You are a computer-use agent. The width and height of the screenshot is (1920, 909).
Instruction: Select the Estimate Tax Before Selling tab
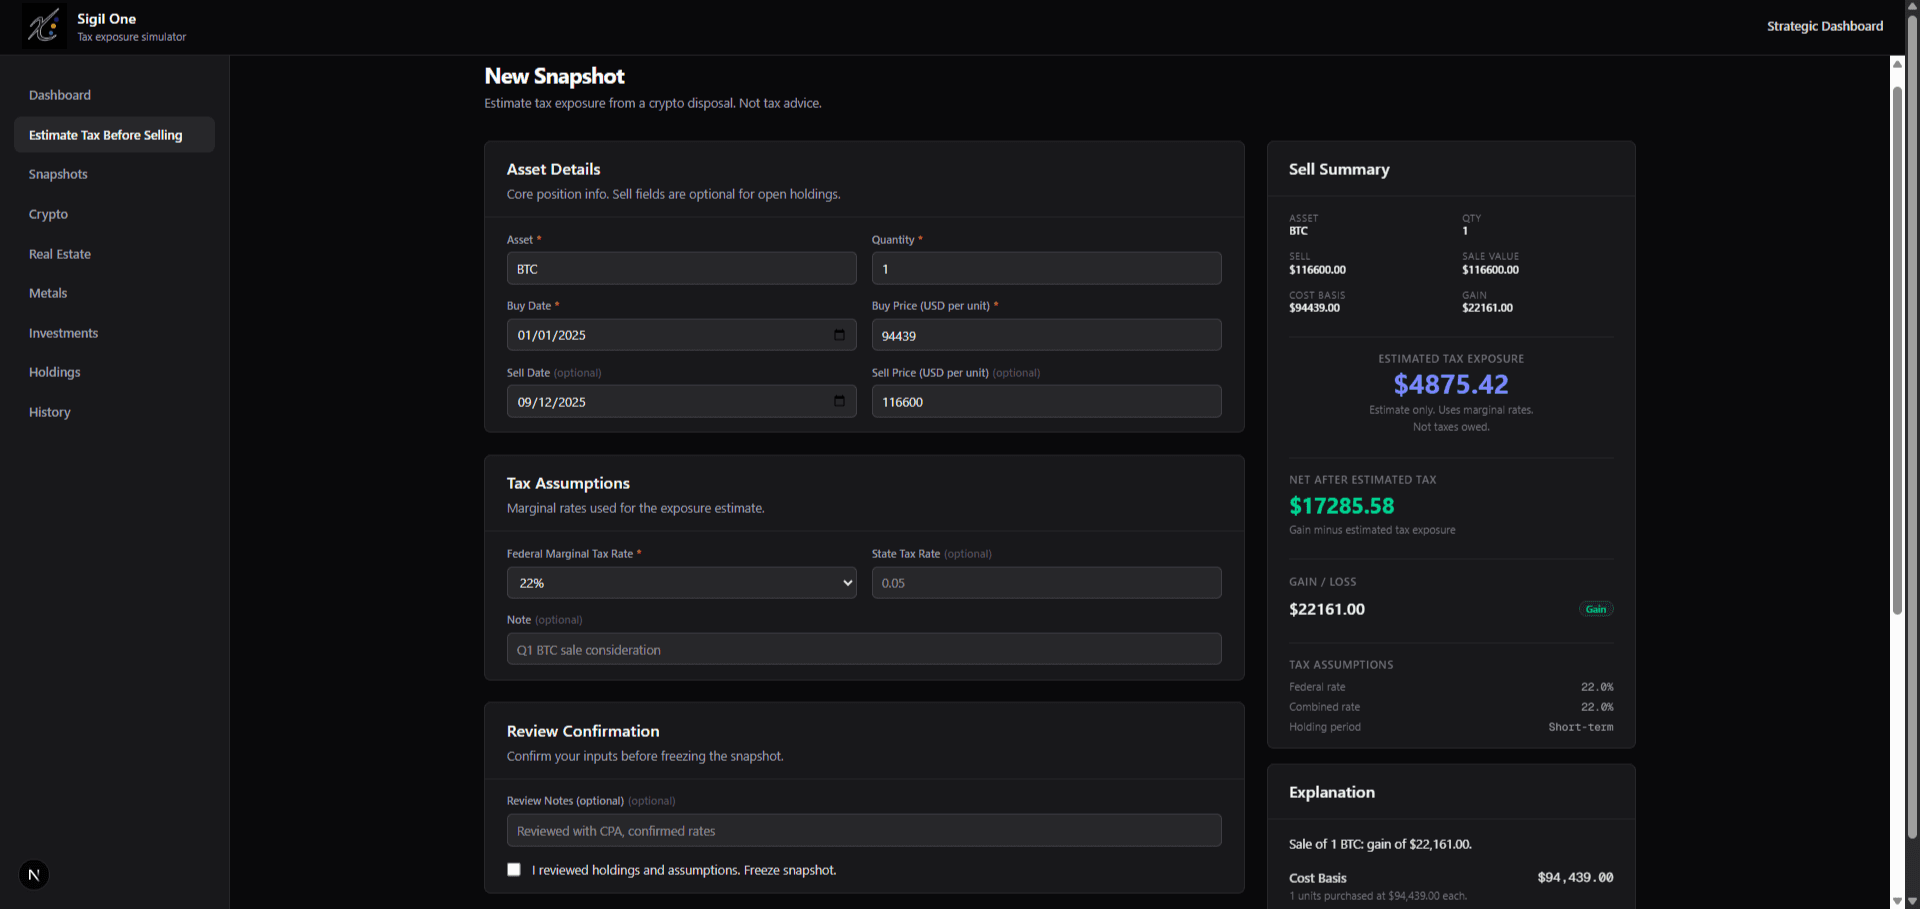pyautogui.click(x=106, y=134)
